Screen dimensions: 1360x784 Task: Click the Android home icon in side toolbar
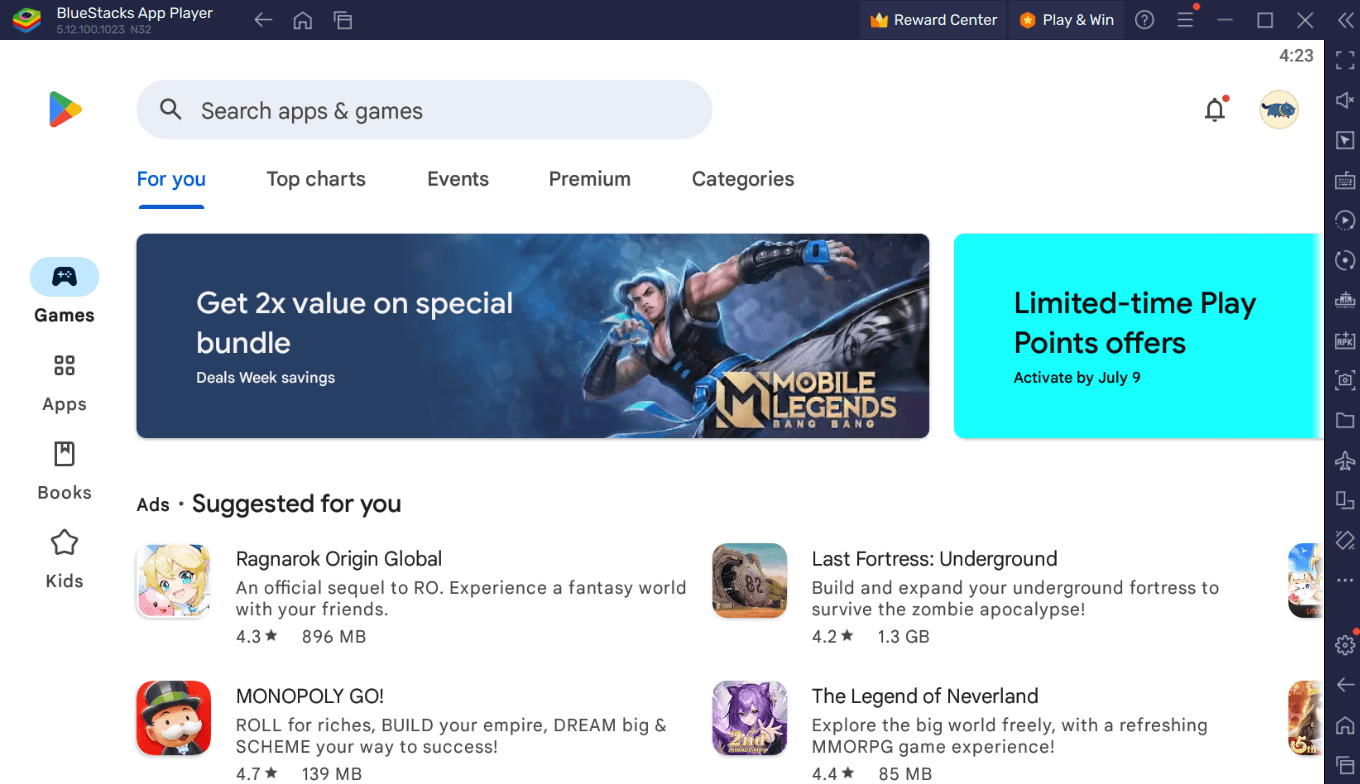click(x=1345, y=725)
